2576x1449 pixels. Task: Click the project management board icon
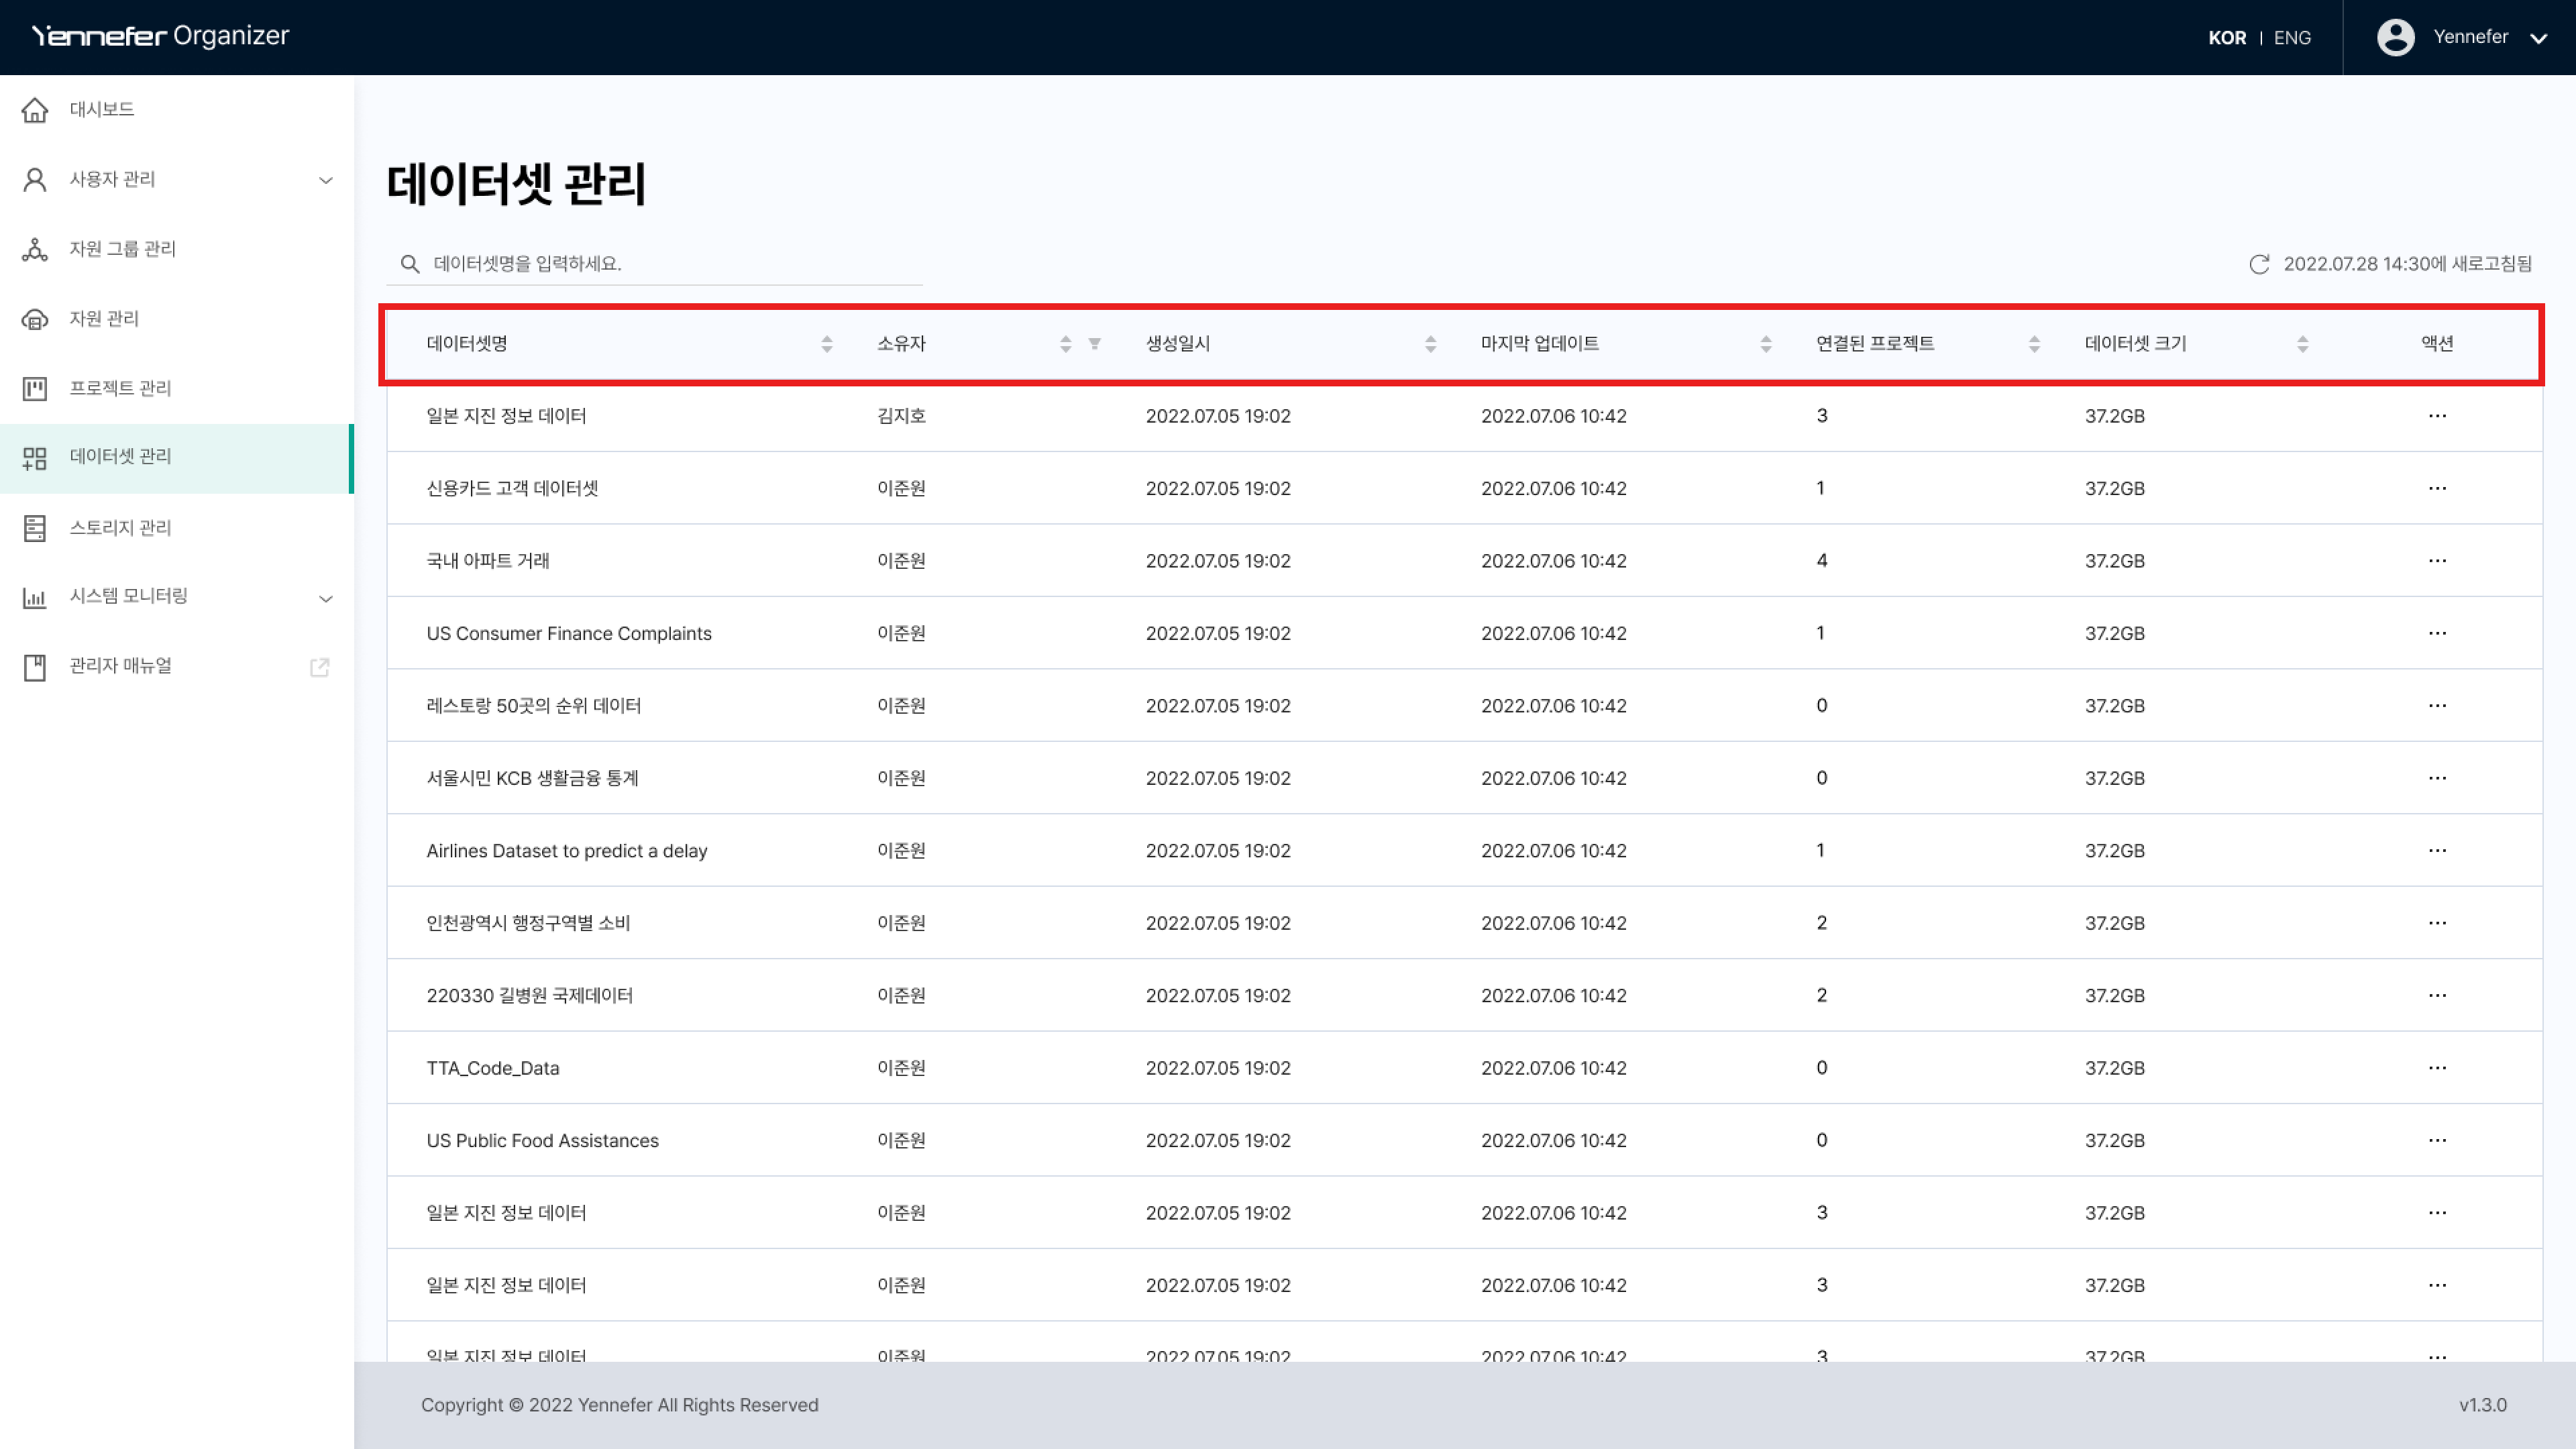(35, 389)
